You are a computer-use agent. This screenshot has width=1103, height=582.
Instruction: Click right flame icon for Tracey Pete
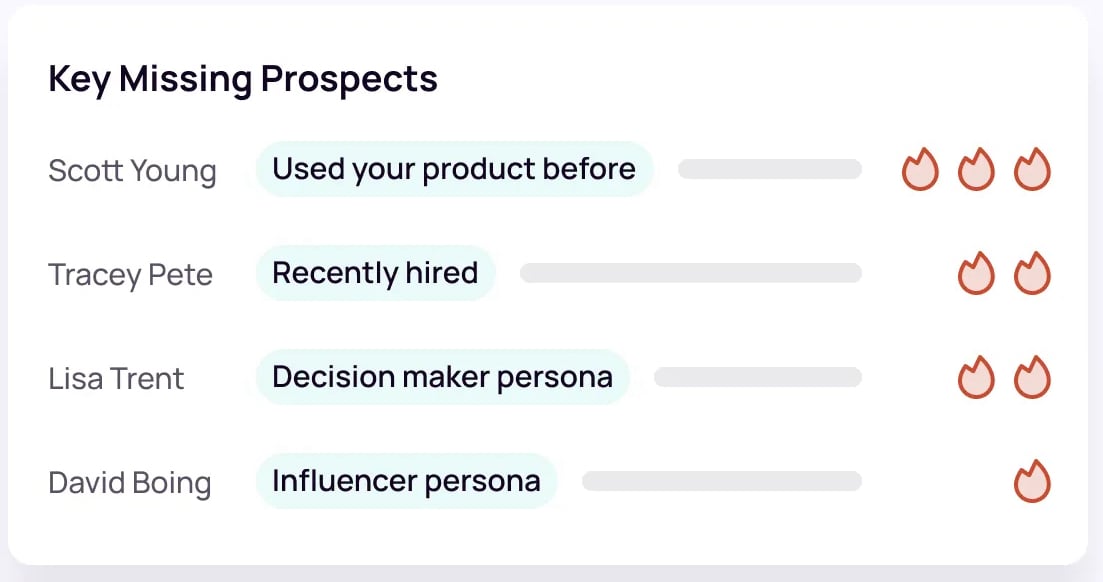[x=1032, y=274]
